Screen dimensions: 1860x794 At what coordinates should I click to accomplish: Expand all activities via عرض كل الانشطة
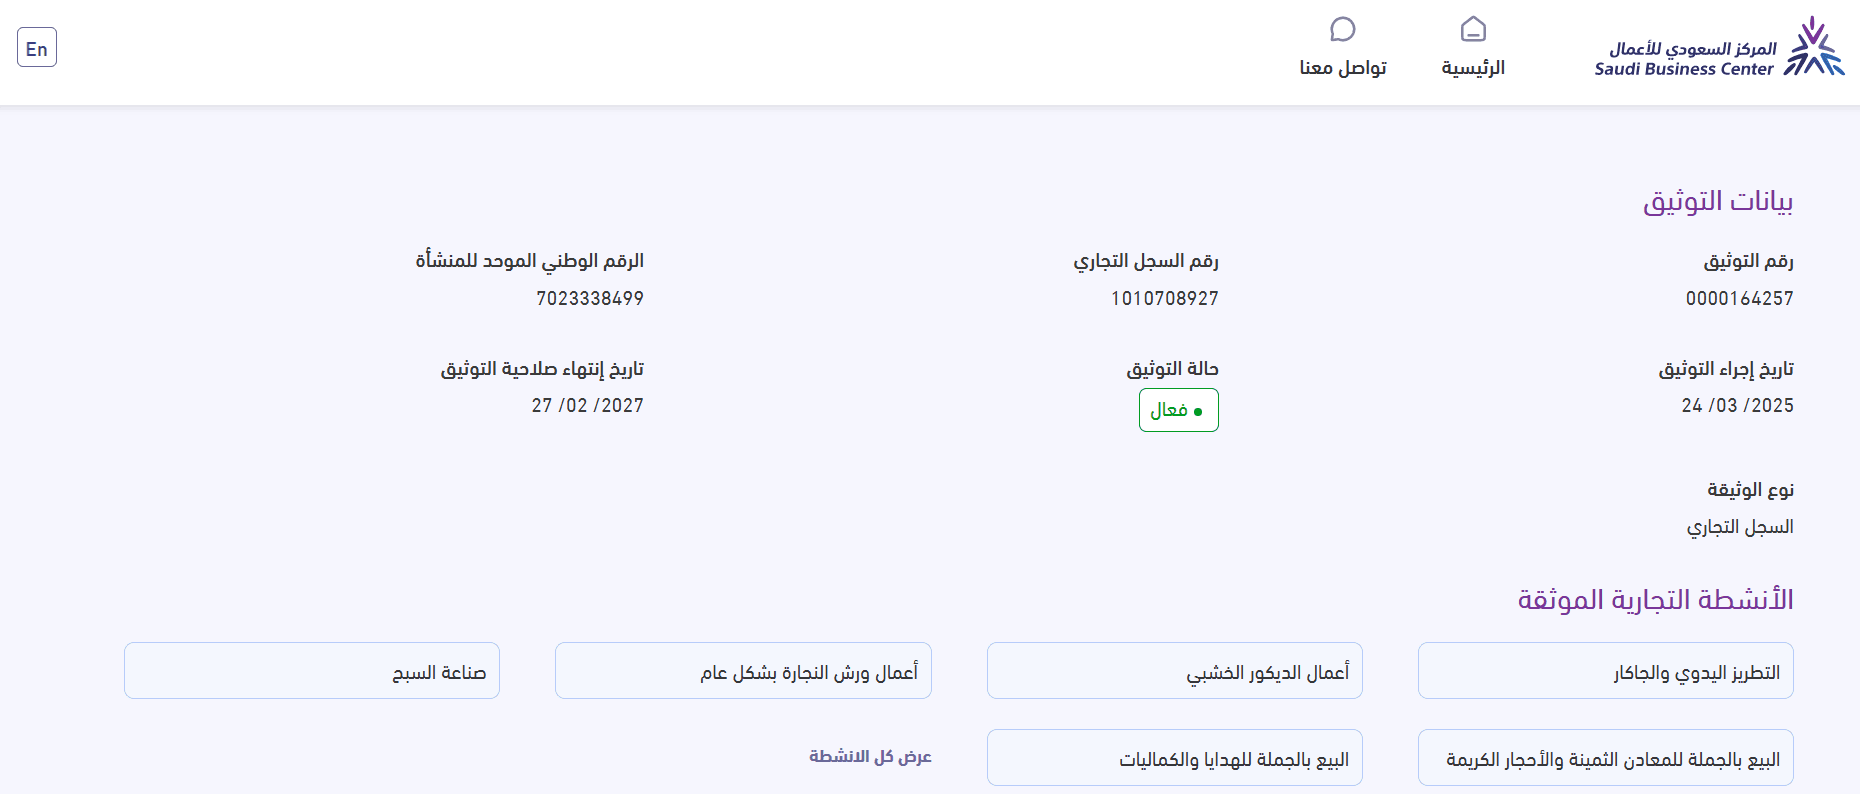pyautogui.click(x=870, y=756)
